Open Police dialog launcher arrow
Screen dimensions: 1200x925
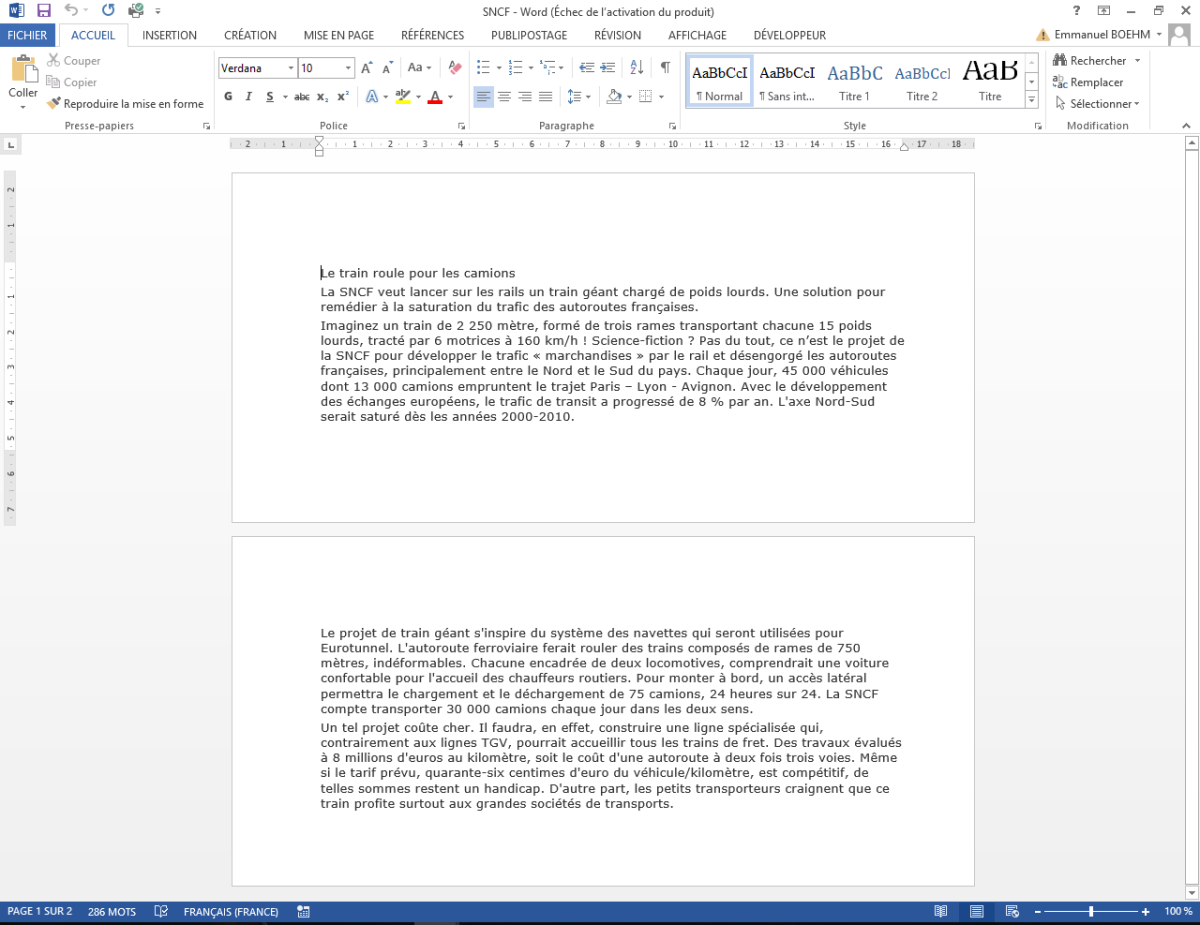click(x=461, y=126)
